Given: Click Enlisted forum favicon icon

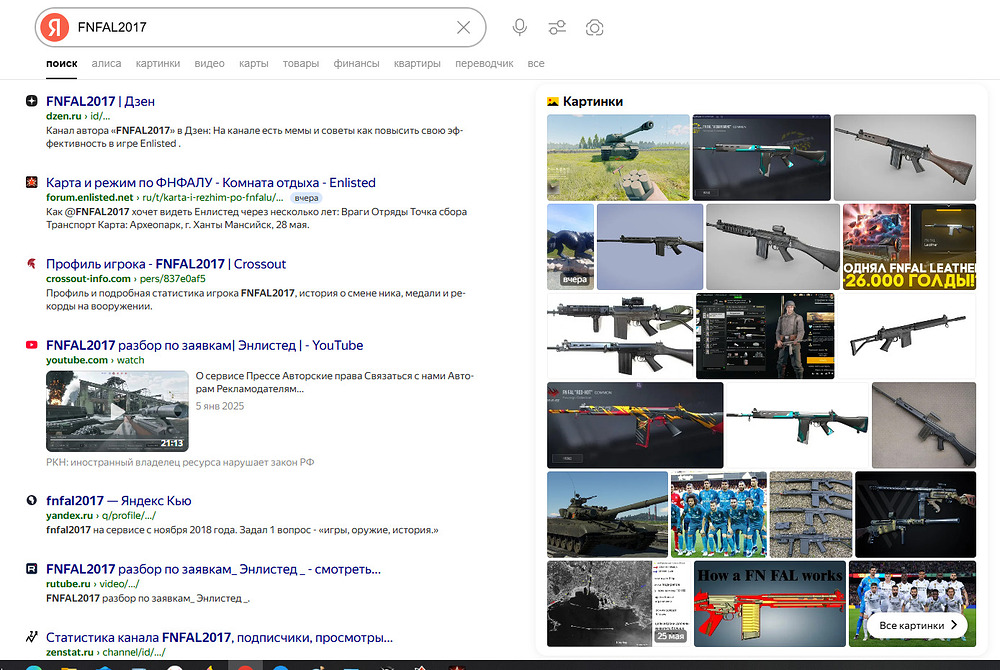Looking at the screenshot, I should [31, 182].
